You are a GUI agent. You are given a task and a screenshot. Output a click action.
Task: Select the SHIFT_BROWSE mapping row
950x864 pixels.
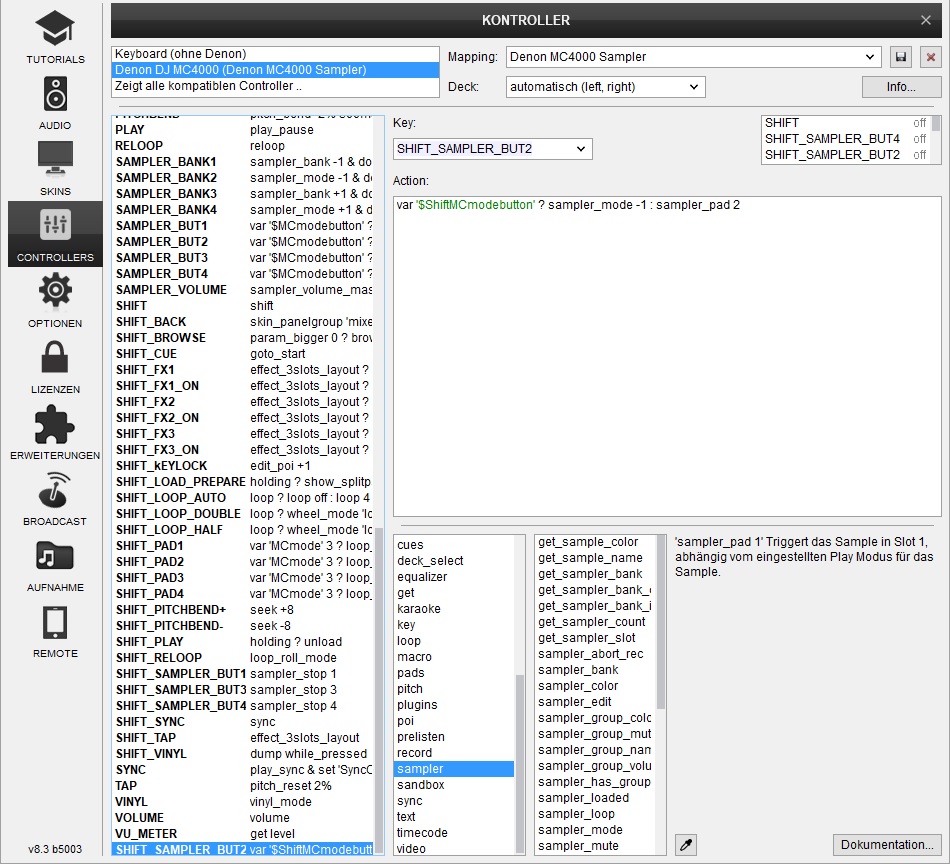(244, 337)
